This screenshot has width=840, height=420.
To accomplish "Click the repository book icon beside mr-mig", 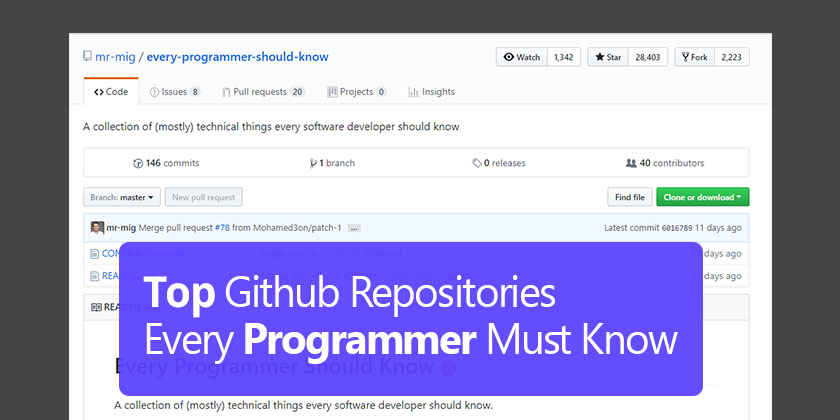I will (x=87, y=56).
